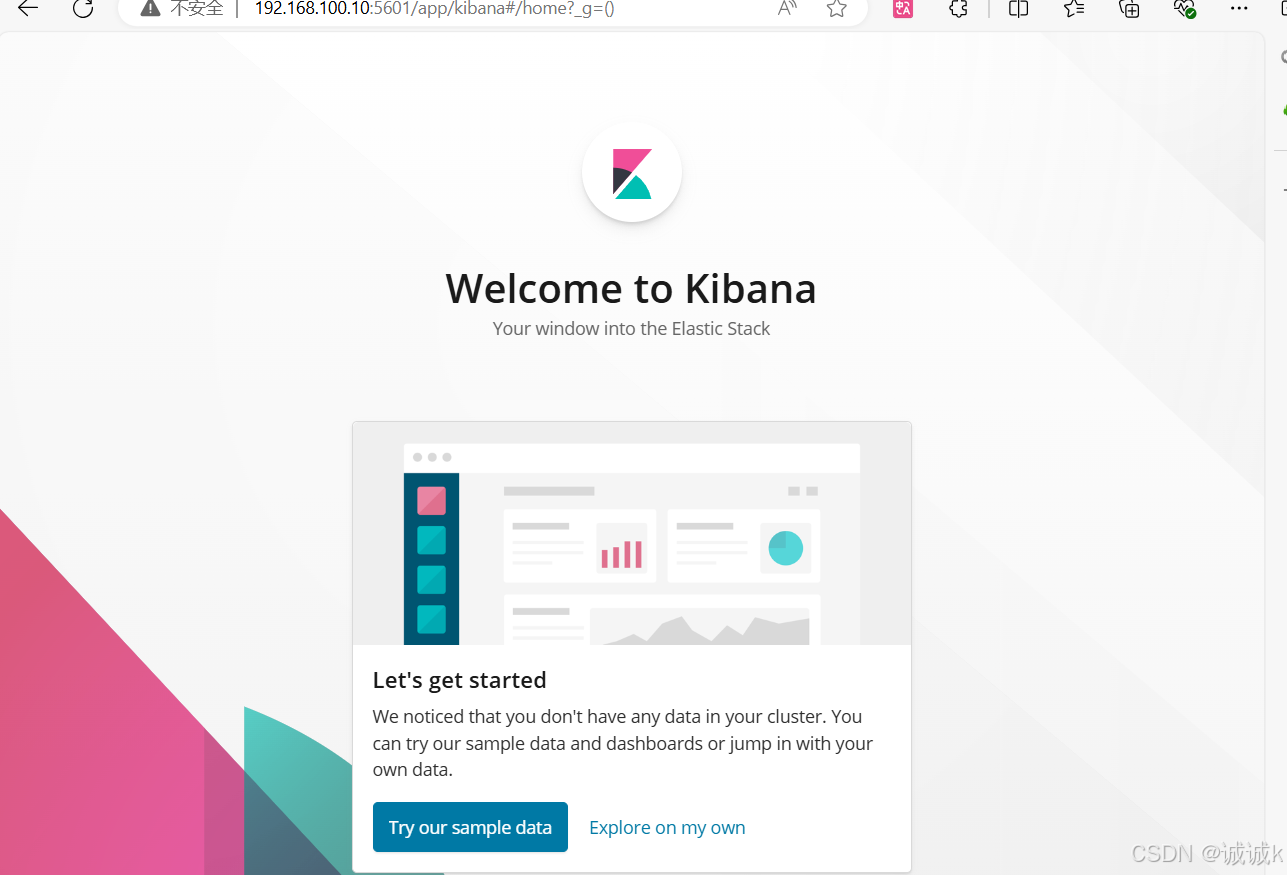Click the pink translate extension icon
The height and width of the screenshot is (875, 1287).
pos(903,9)
